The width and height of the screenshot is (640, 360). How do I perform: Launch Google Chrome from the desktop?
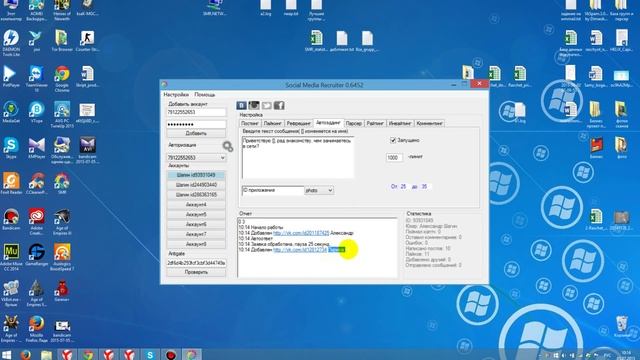62,78
